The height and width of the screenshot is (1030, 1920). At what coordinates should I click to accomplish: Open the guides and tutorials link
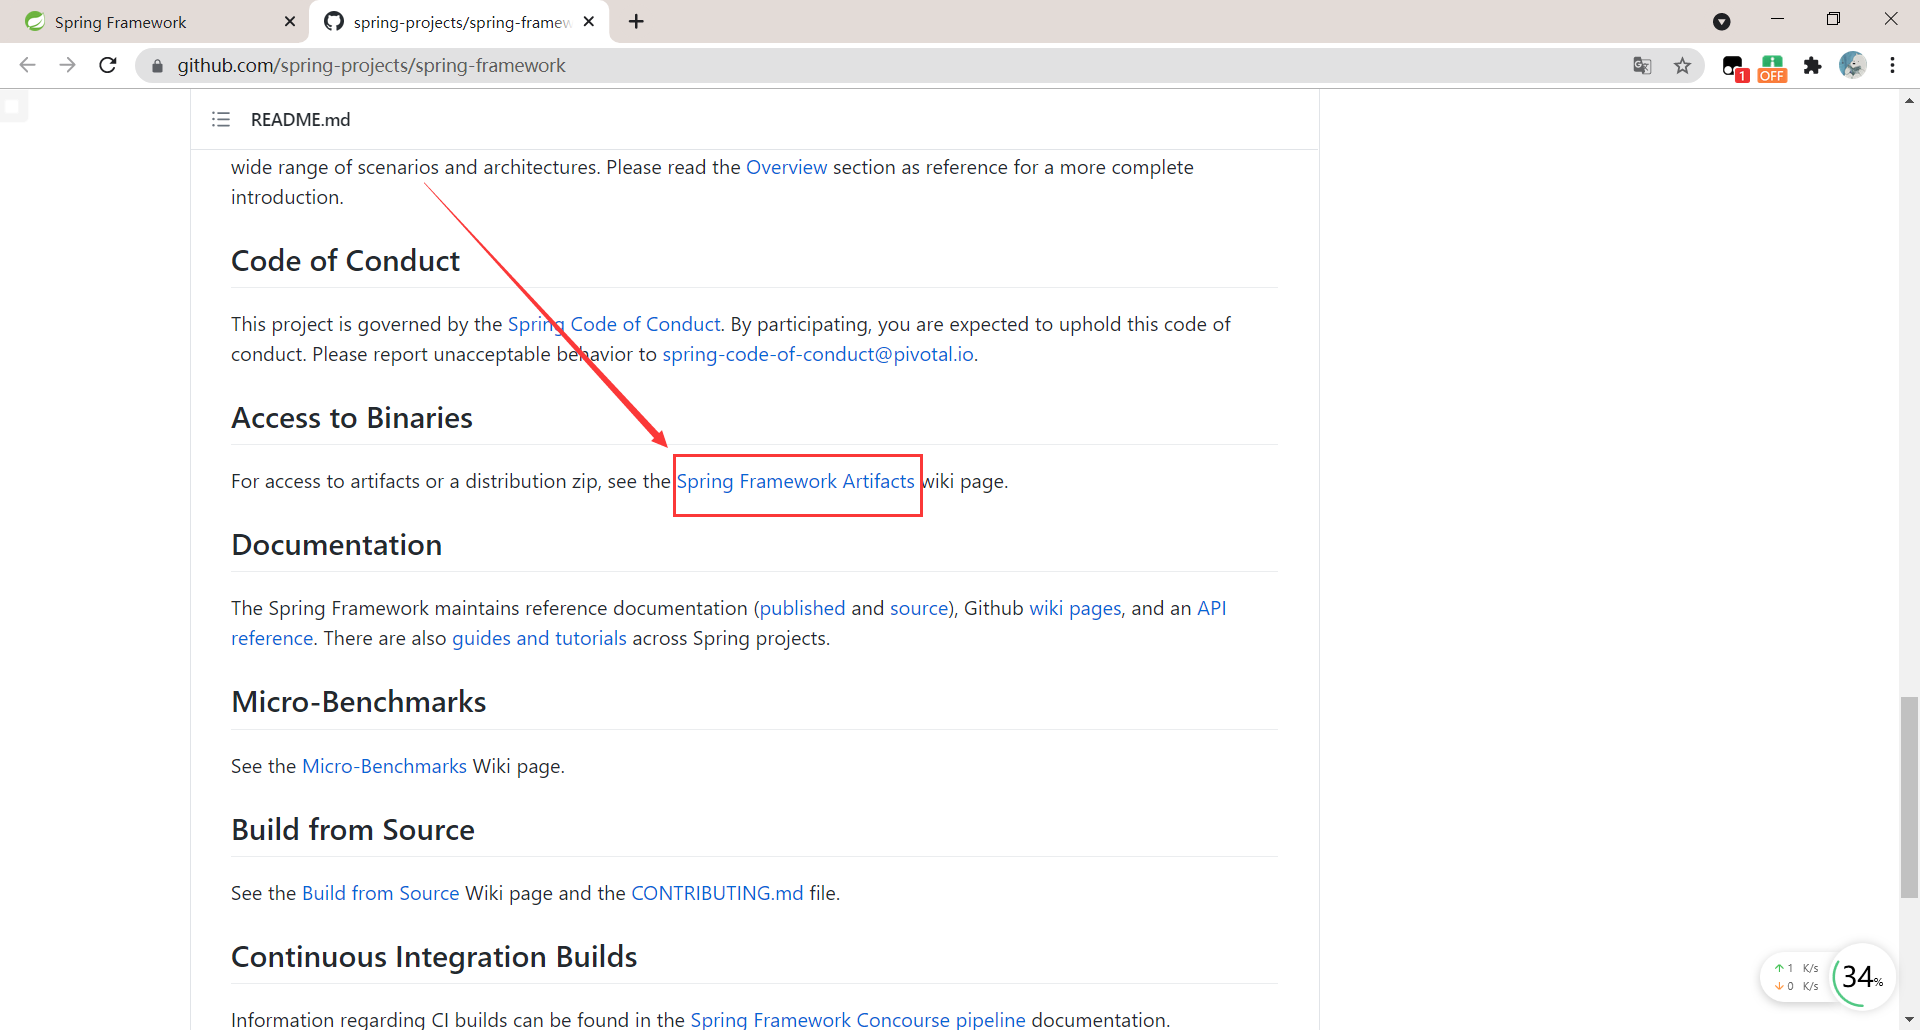coord(539,638)
